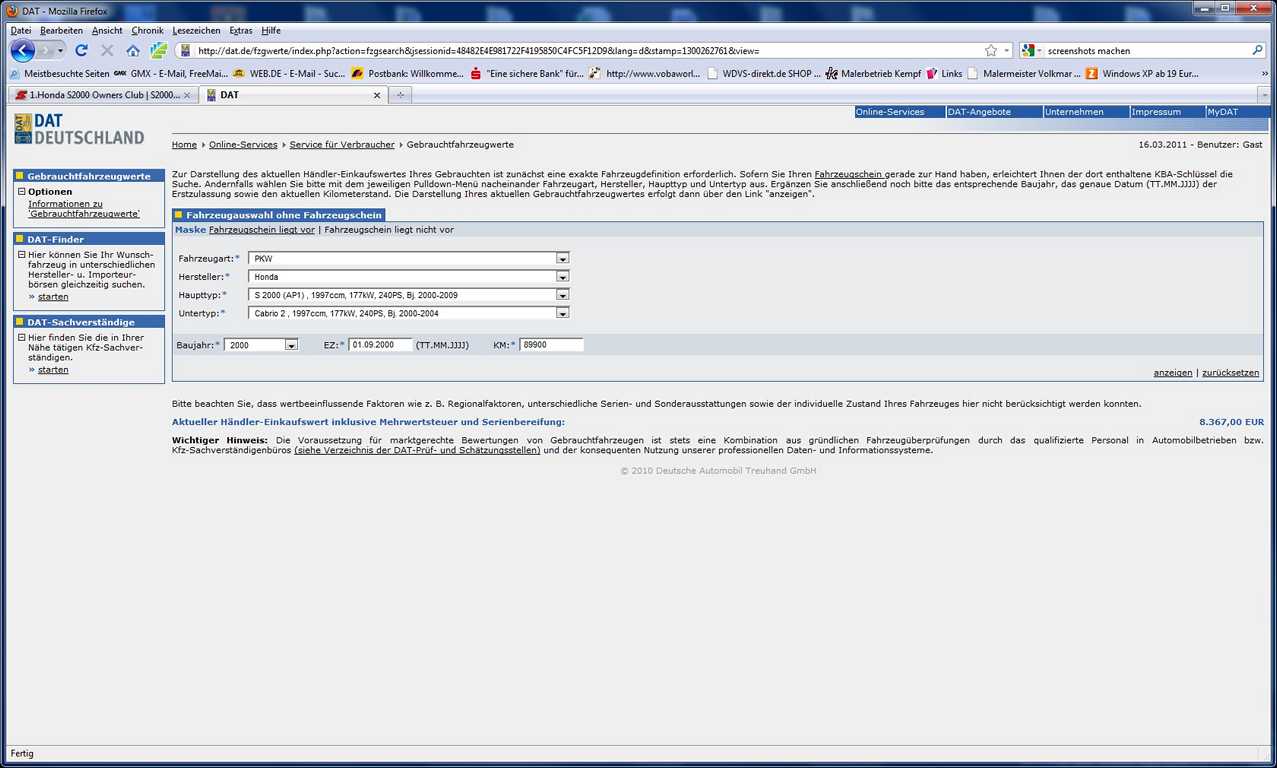Click the 'anzeigen' link

1172,373
